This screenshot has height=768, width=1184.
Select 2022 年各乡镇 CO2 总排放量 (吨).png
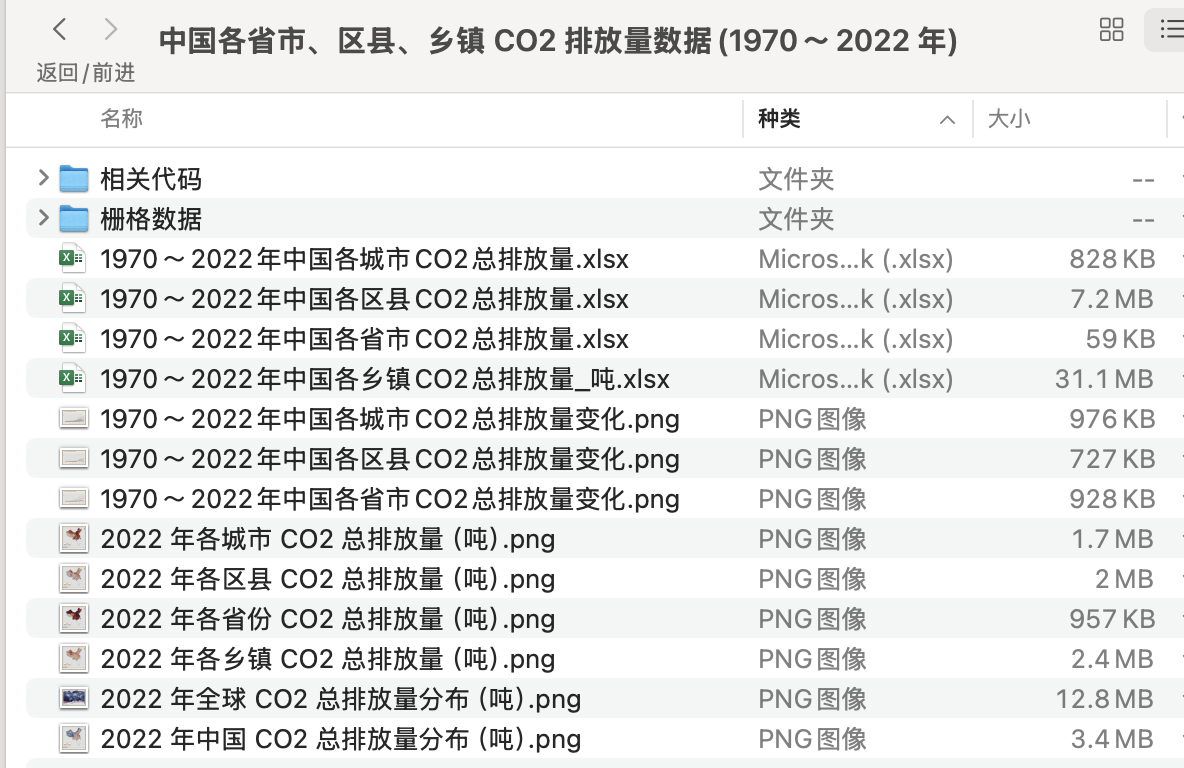(x=328, y=659)
